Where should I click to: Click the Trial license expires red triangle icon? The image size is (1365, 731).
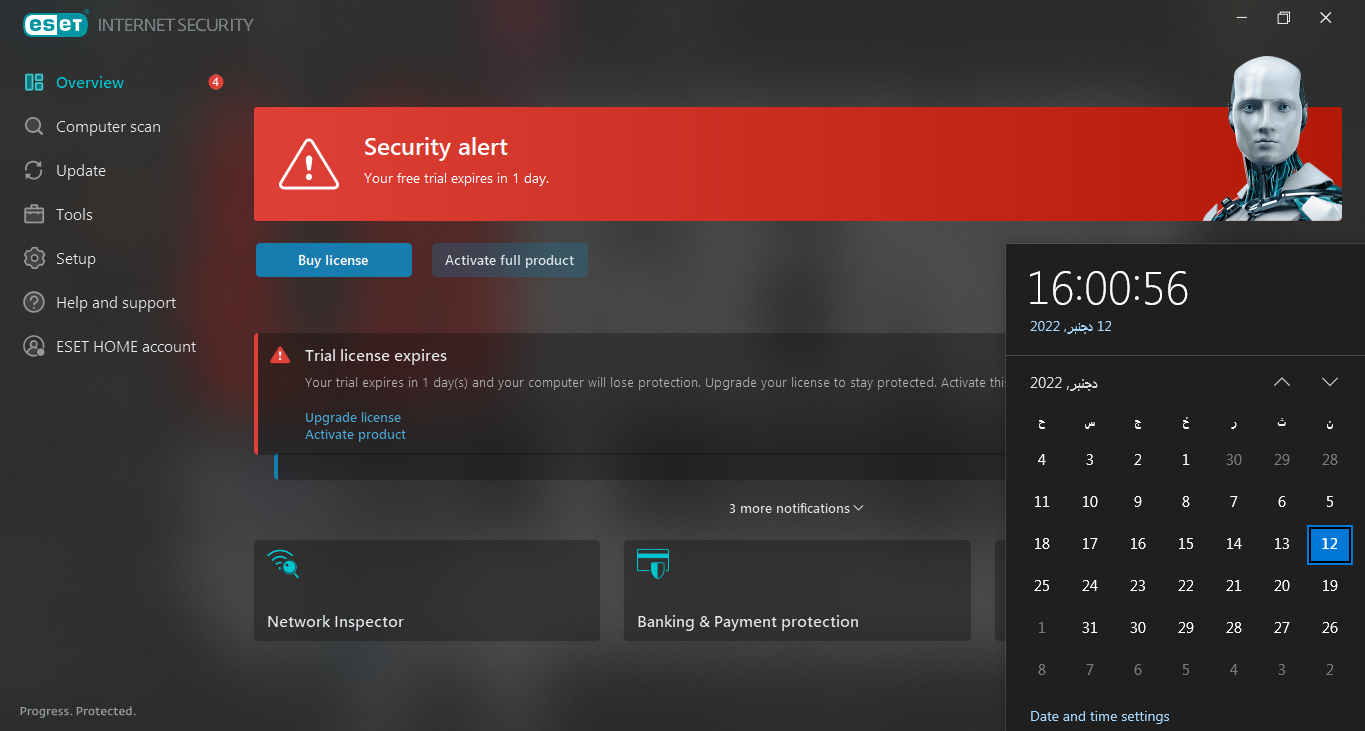(279, 355)
